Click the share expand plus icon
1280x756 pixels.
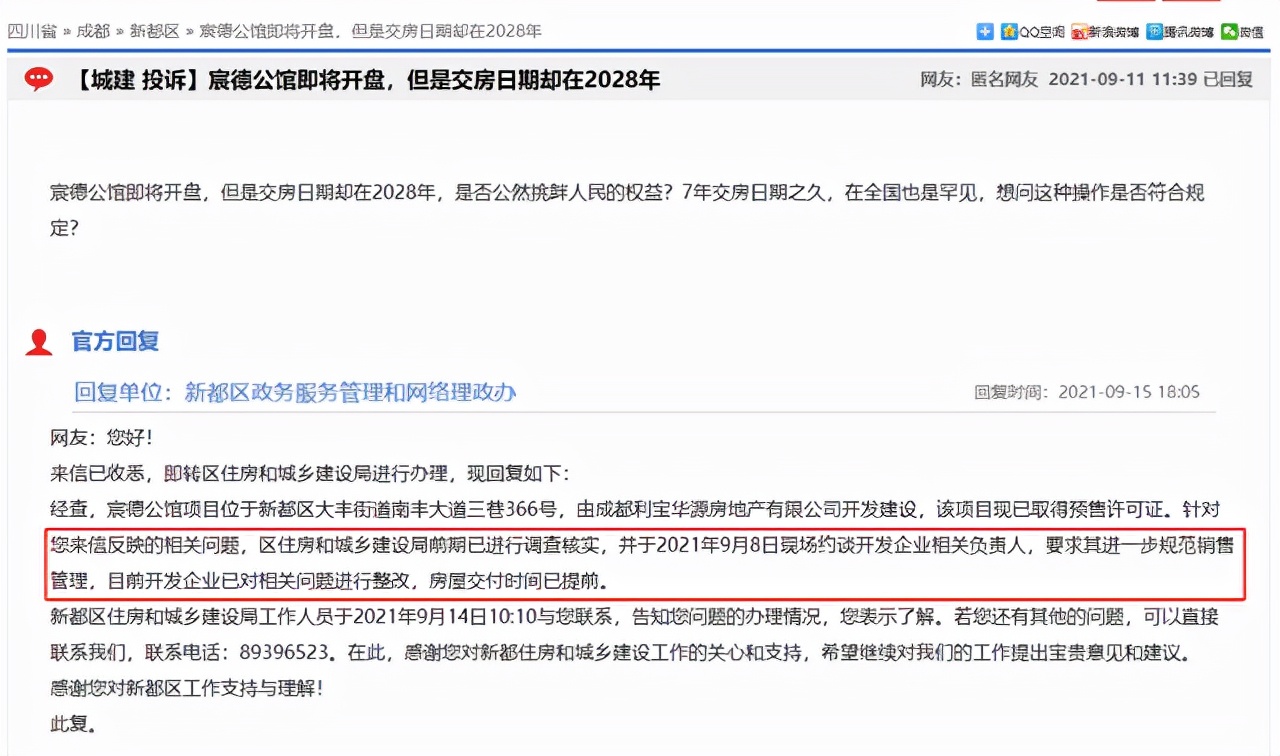pos(985,31)
